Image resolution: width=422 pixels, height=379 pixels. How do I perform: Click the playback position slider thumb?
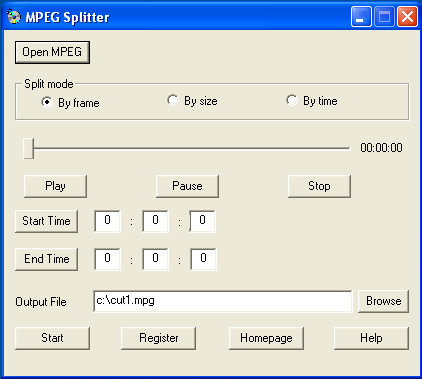pyautogui.click(x=29, y=148)
